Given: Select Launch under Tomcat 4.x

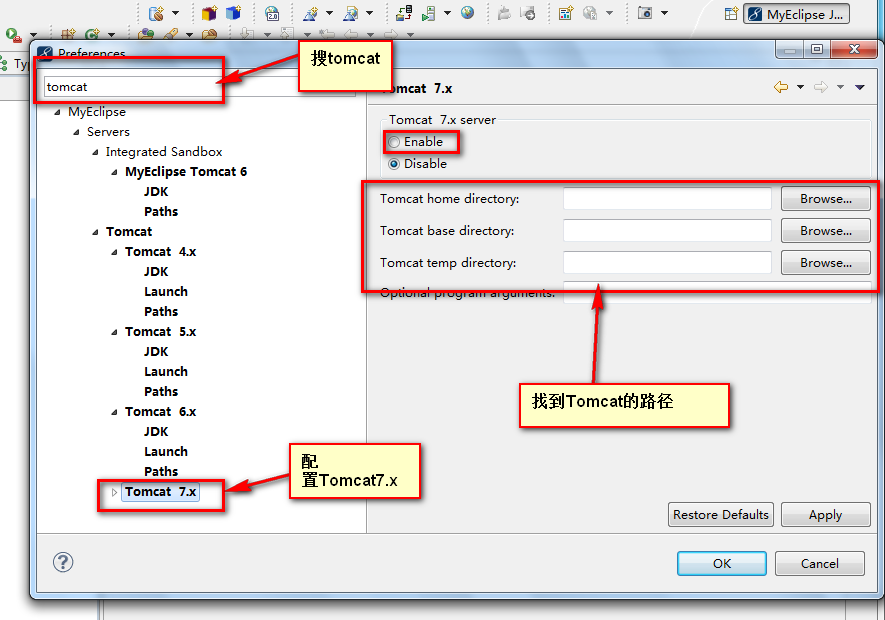Looking at the screenshot, I should tap(166, 291).
